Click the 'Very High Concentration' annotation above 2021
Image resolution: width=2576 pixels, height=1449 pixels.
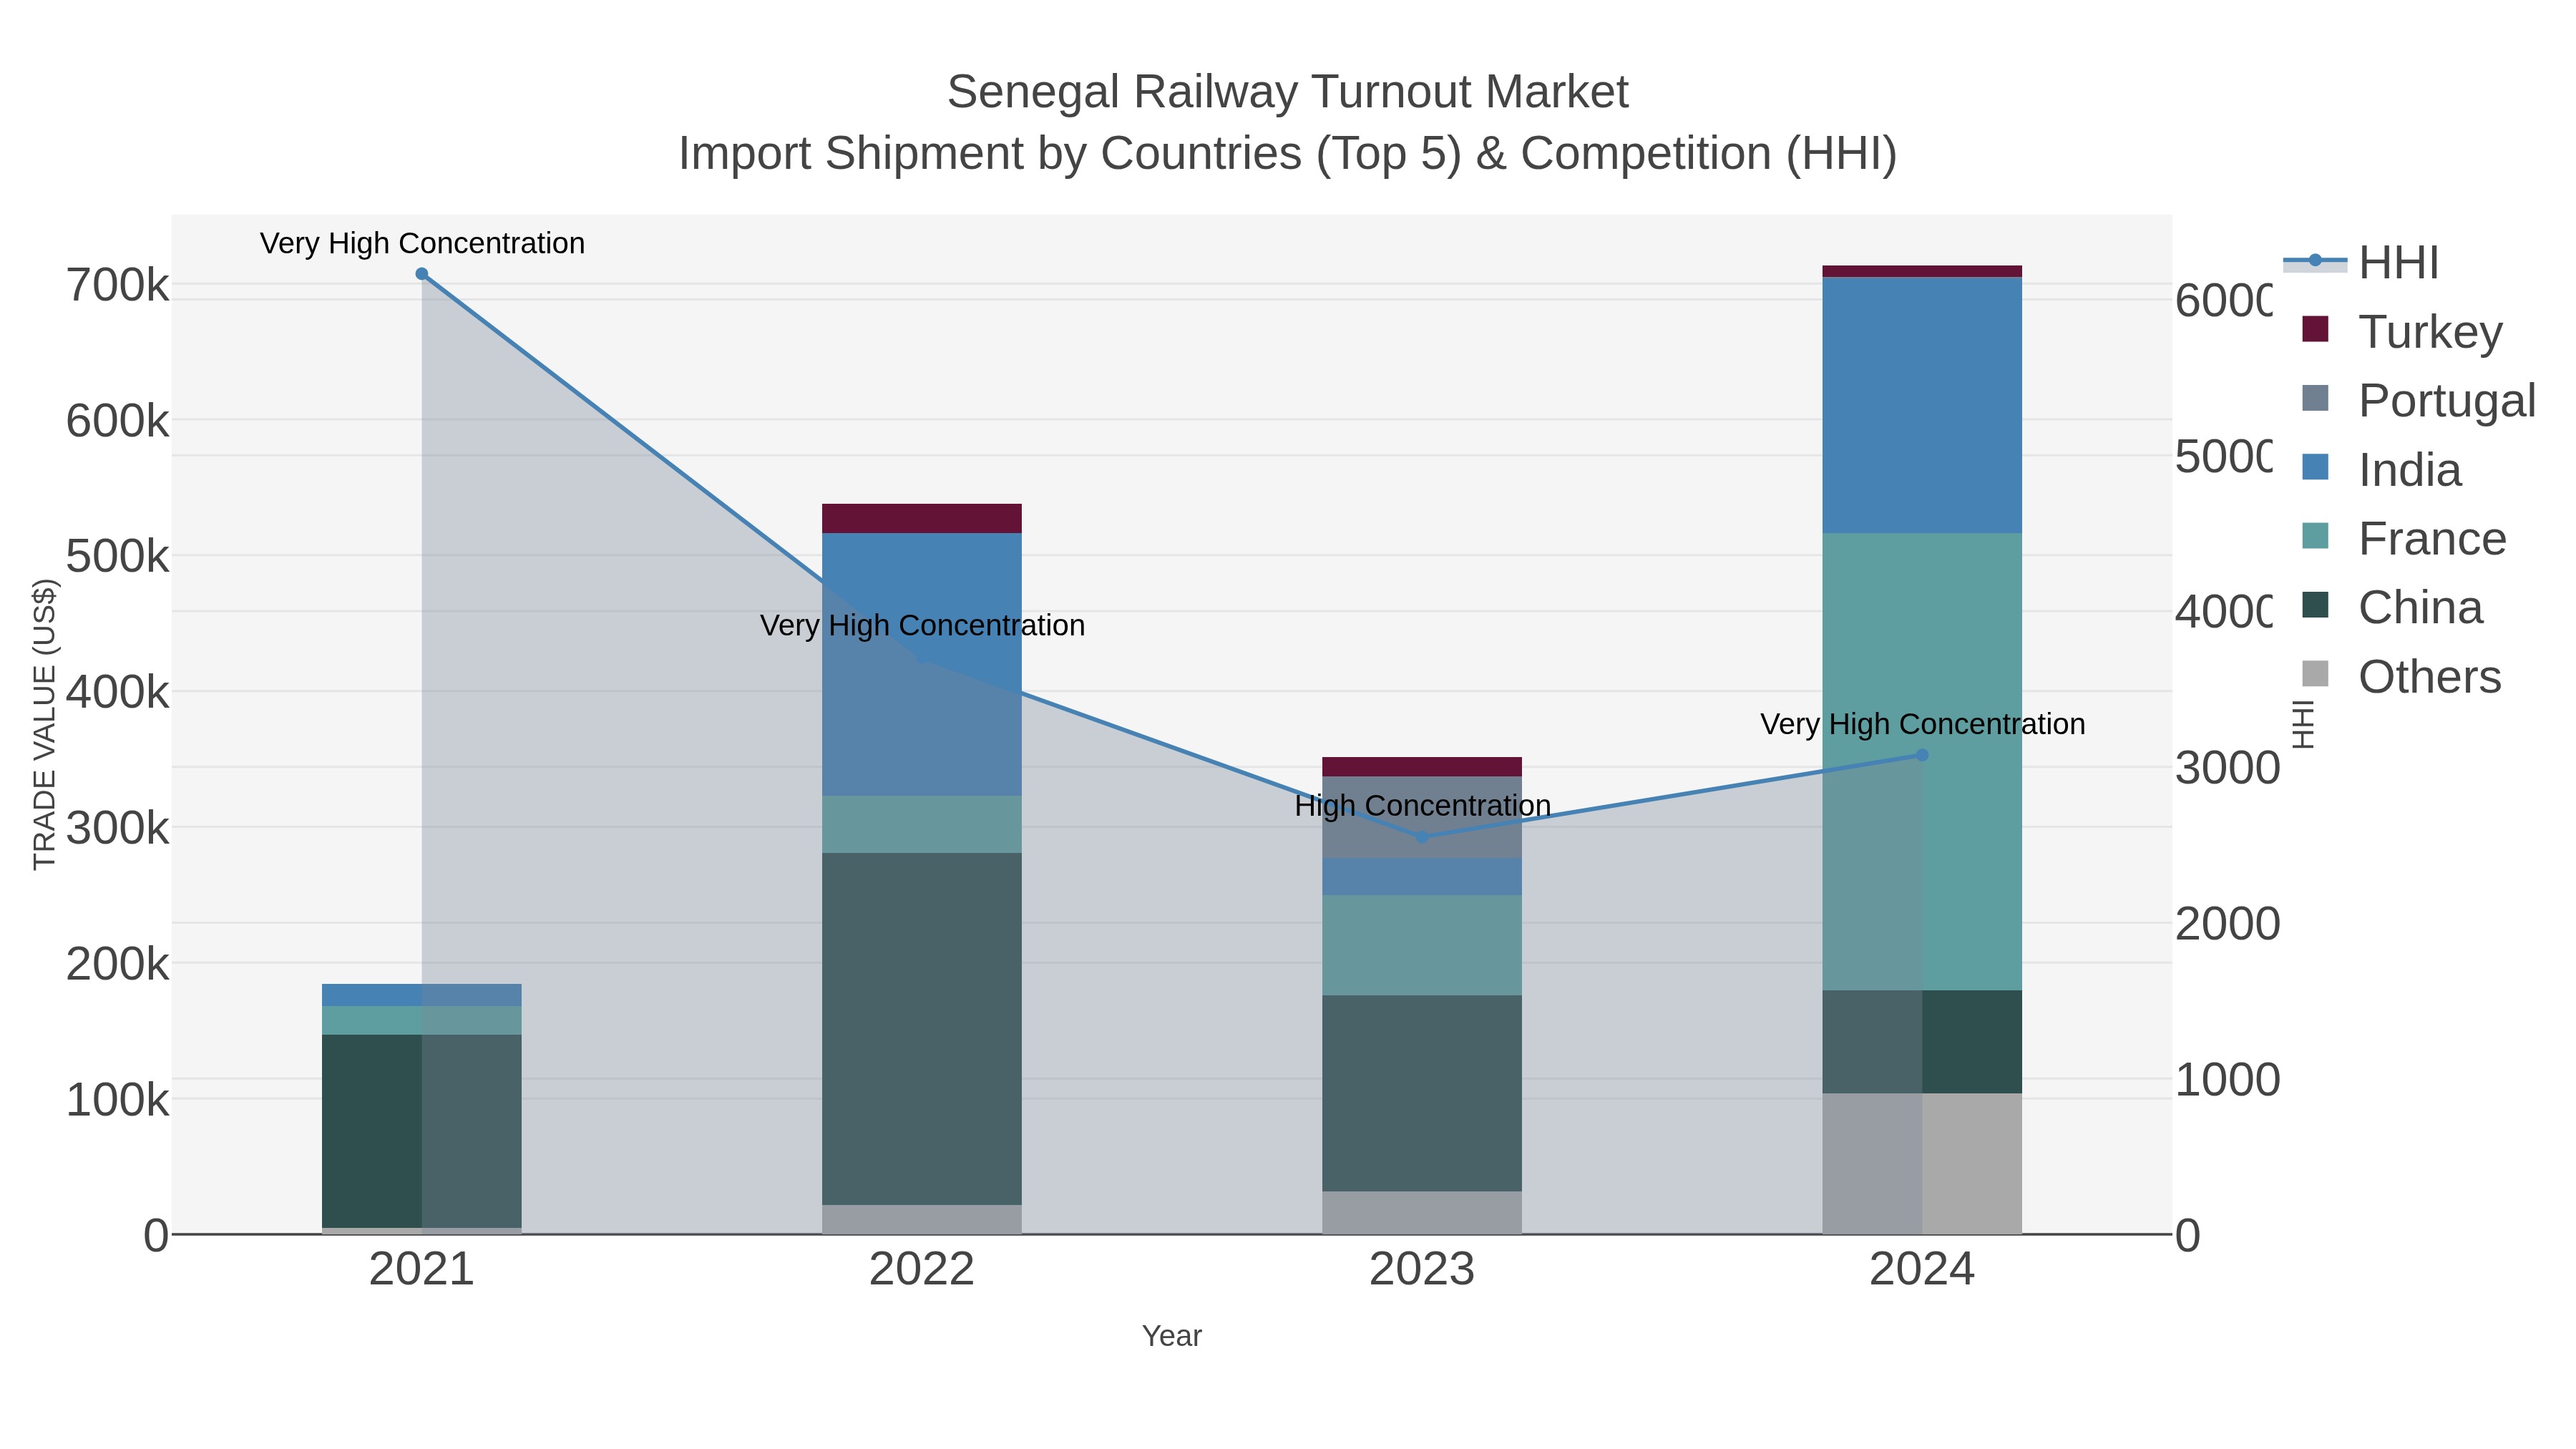click(x=422, y=244)
